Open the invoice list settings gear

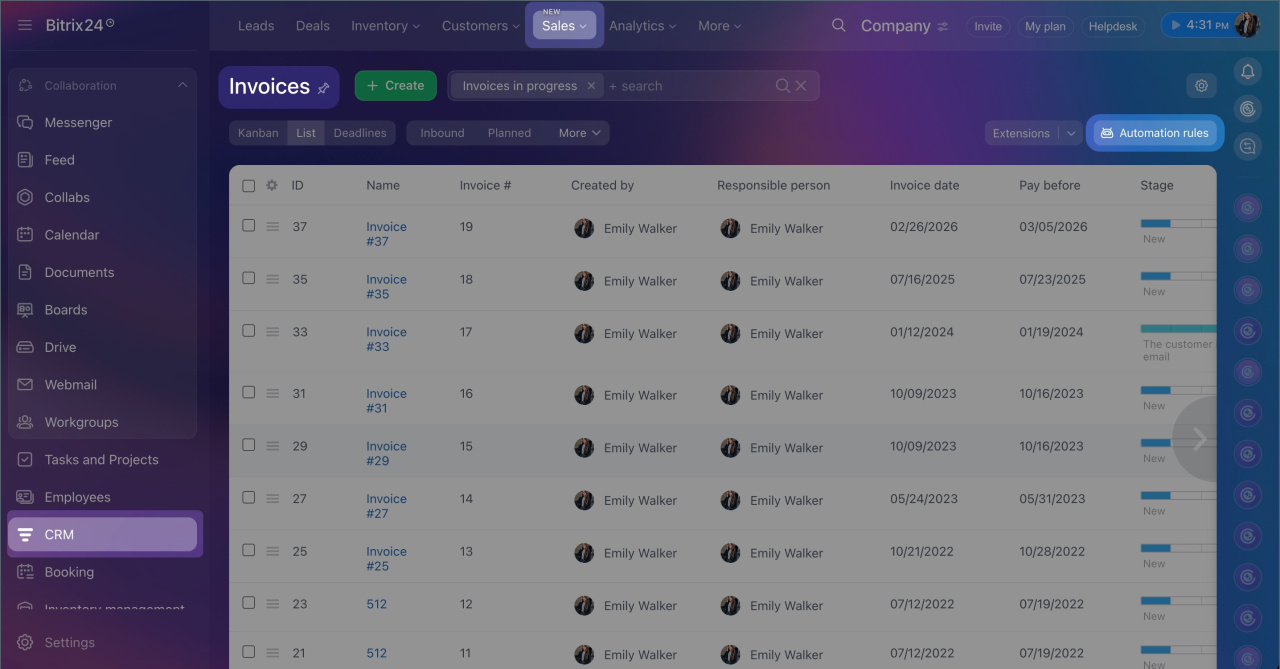[1201, 86]
